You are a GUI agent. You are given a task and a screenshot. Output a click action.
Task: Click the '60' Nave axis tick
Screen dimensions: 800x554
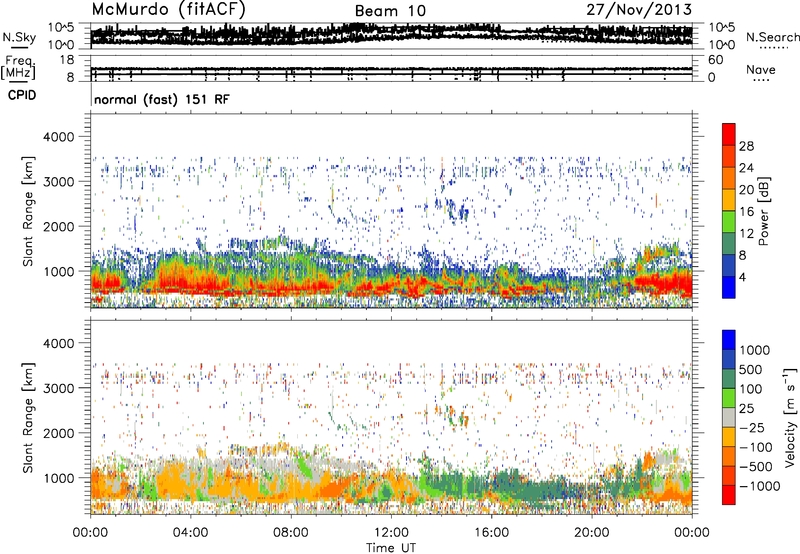[716, 60]
